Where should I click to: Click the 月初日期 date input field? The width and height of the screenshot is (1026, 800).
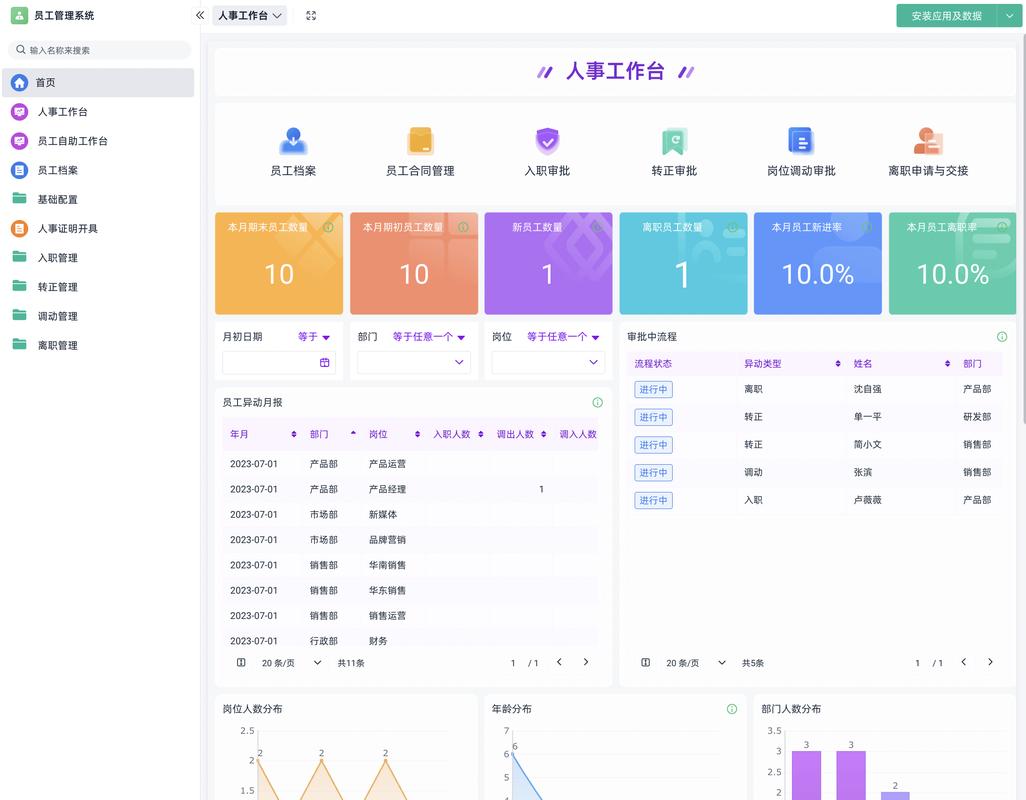(279, 362)
